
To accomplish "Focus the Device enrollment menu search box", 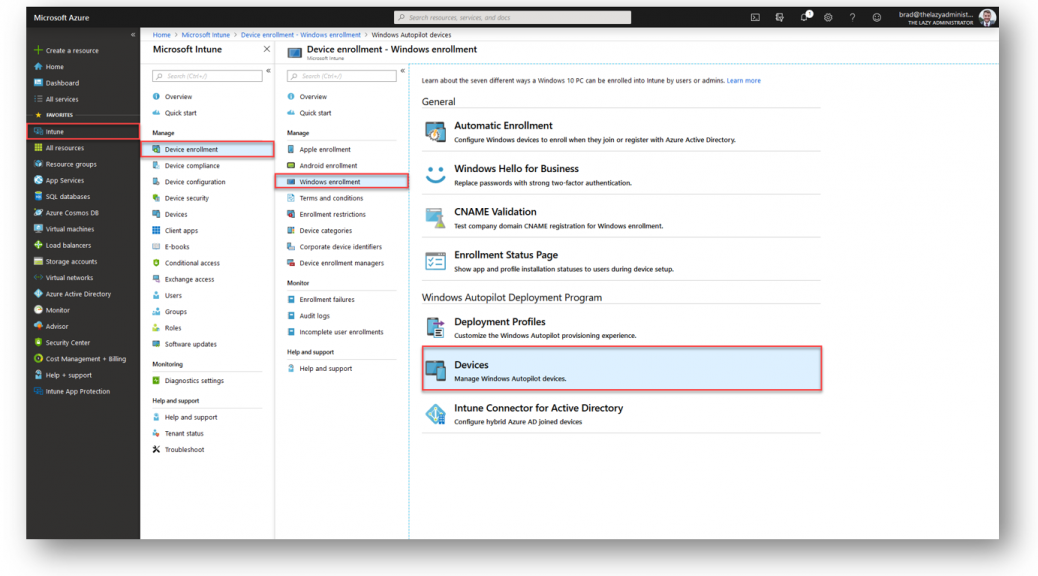I will point(342,76).
